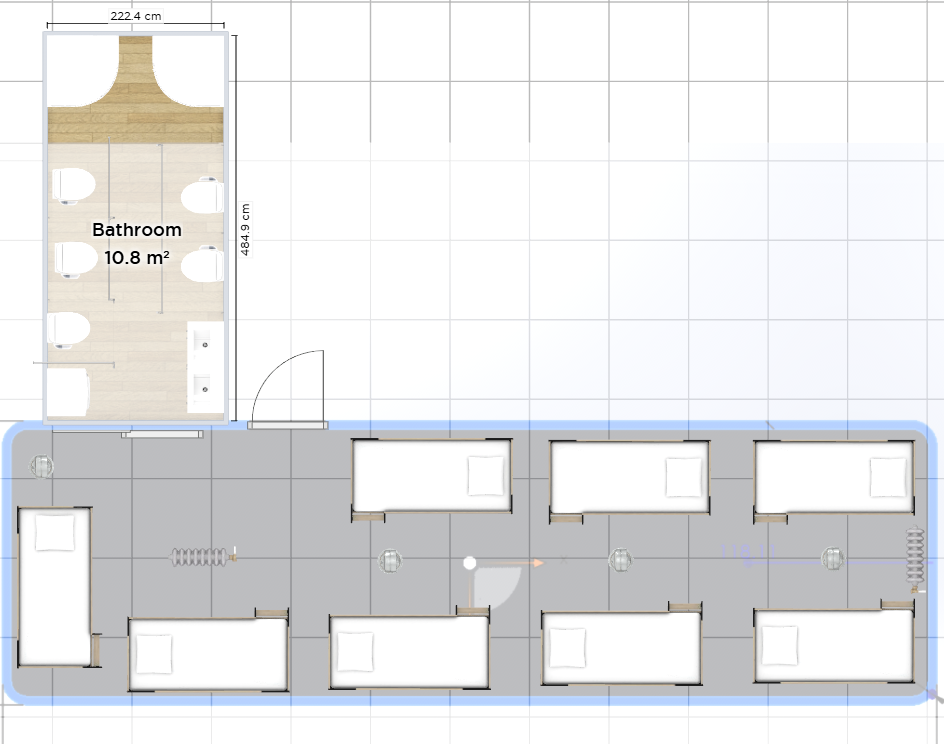Select the upper toilet on bathroom's right wall
This screenshot has height=744, width=944.
click(204, 195)
